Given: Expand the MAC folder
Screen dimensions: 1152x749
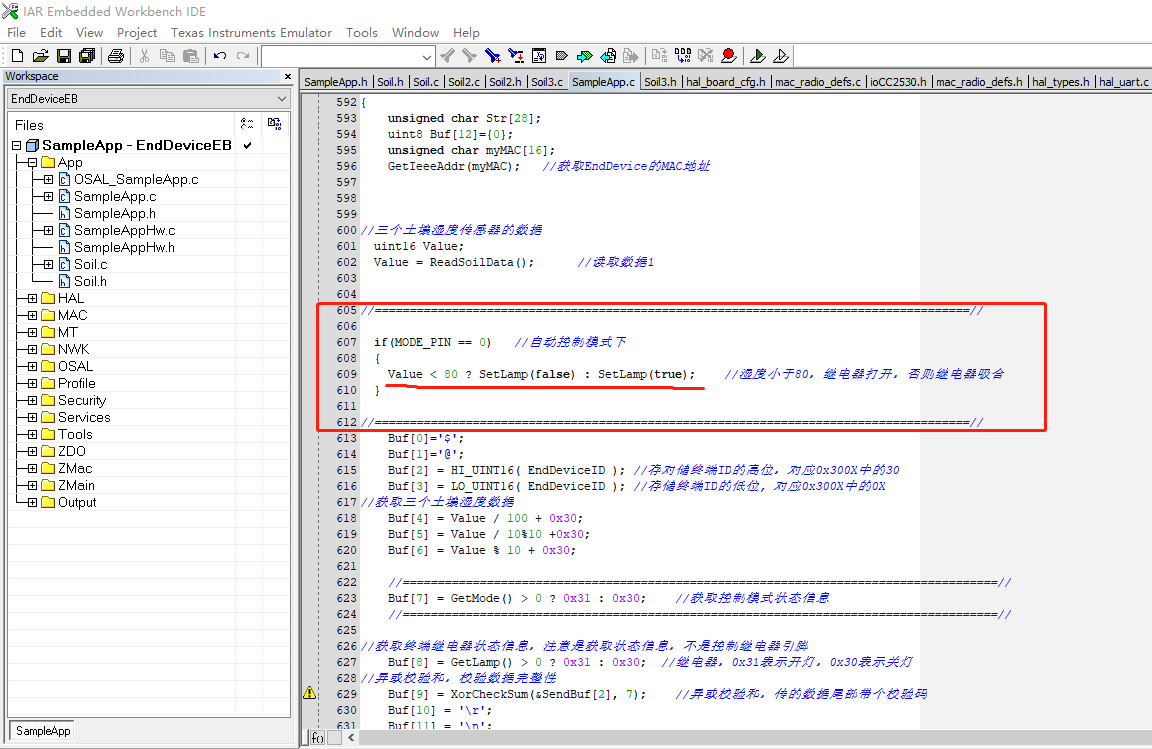Looking at the screenshot, I should (32, 315).
